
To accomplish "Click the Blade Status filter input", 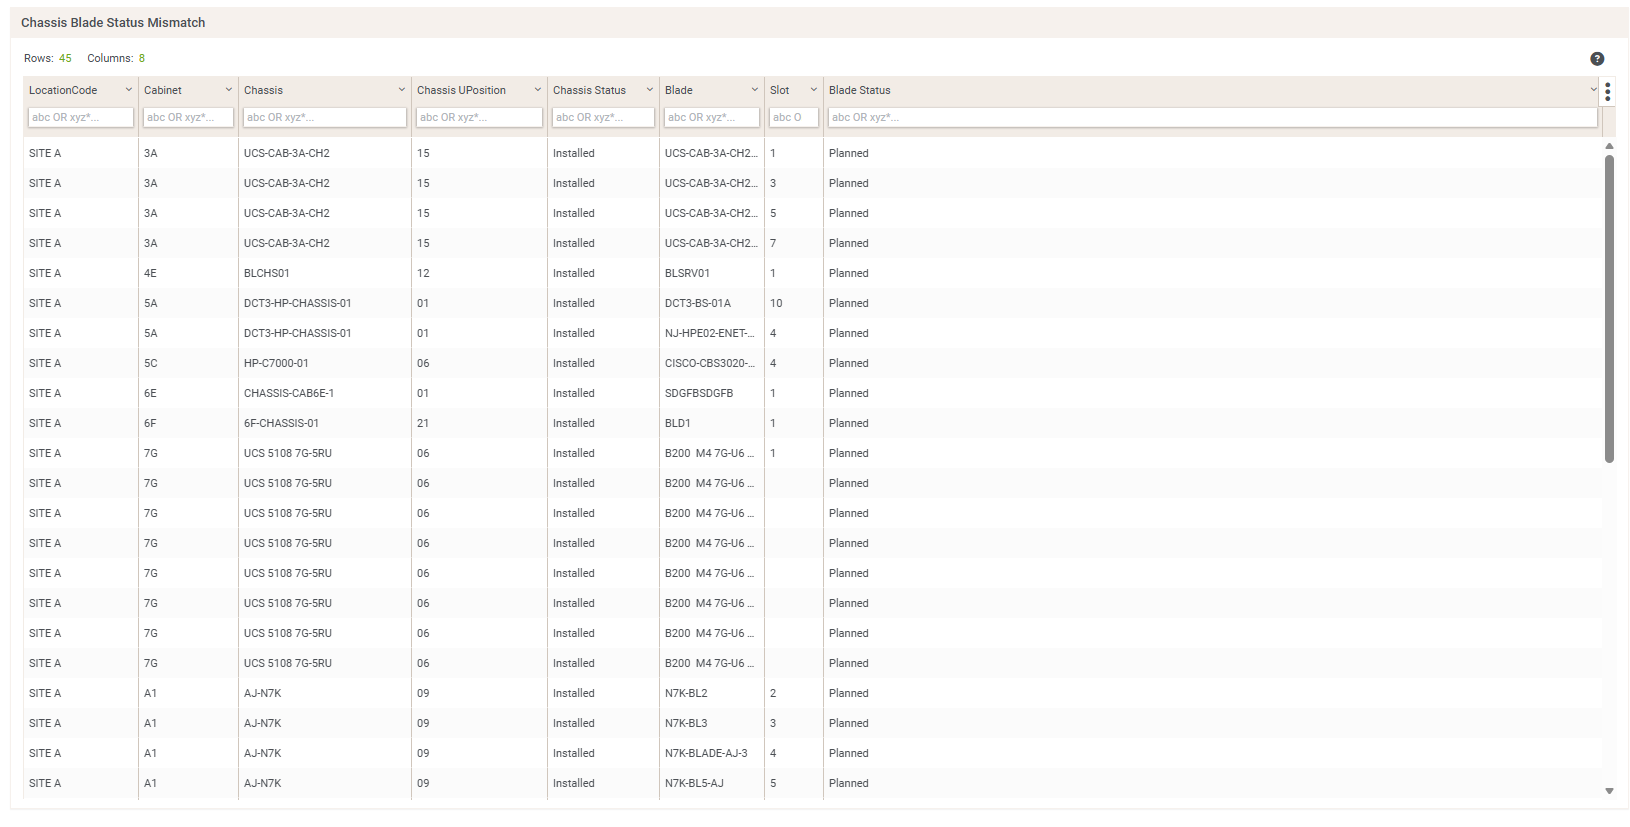I will pos(1212,117).
